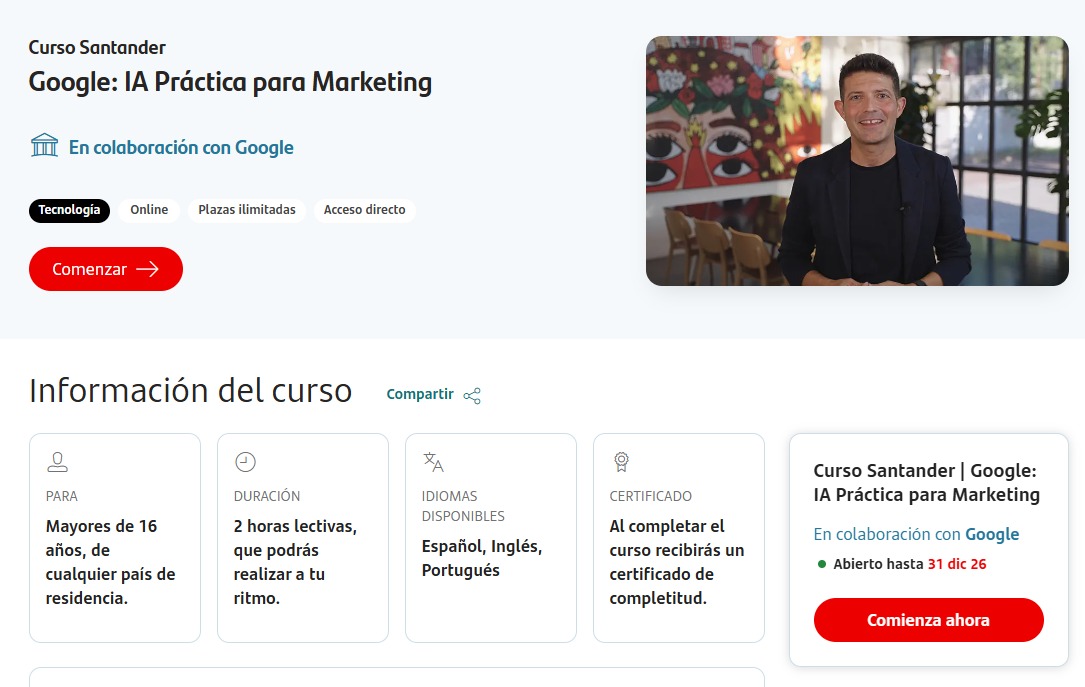Click the translation icon above "IDIOMAS DISPONIBLES"
The image size is (1085, 687).
tap(434, 461)
